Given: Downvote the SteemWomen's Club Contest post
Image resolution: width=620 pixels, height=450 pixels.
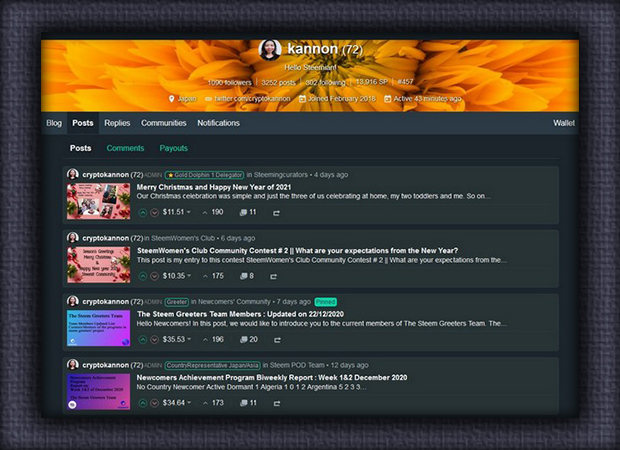Looking at the screenshot, I should click(155, 276).
